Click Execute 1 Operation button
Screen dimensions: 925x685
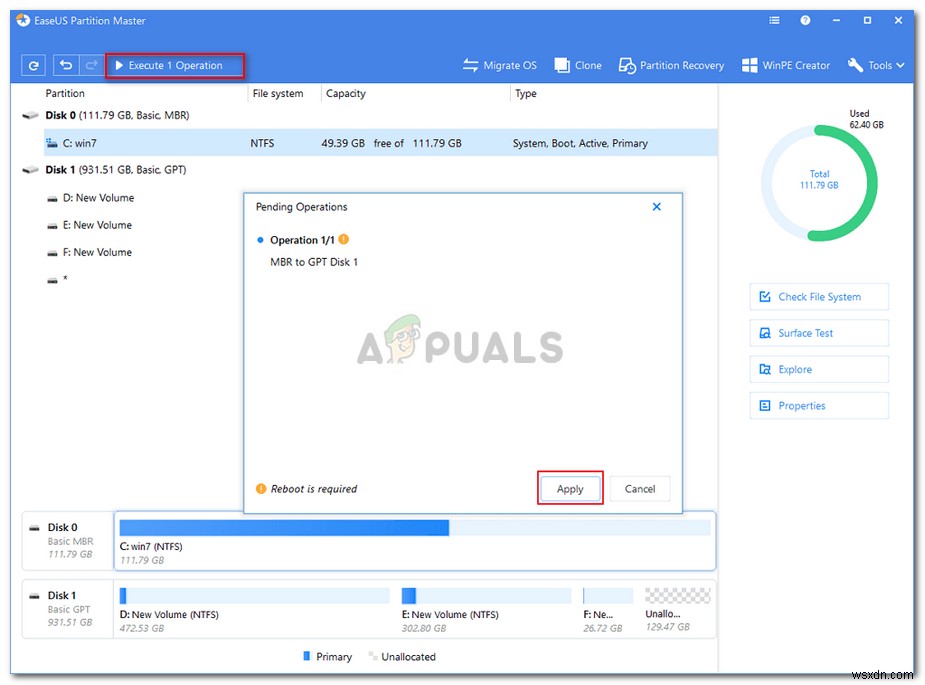pos(175,65)
